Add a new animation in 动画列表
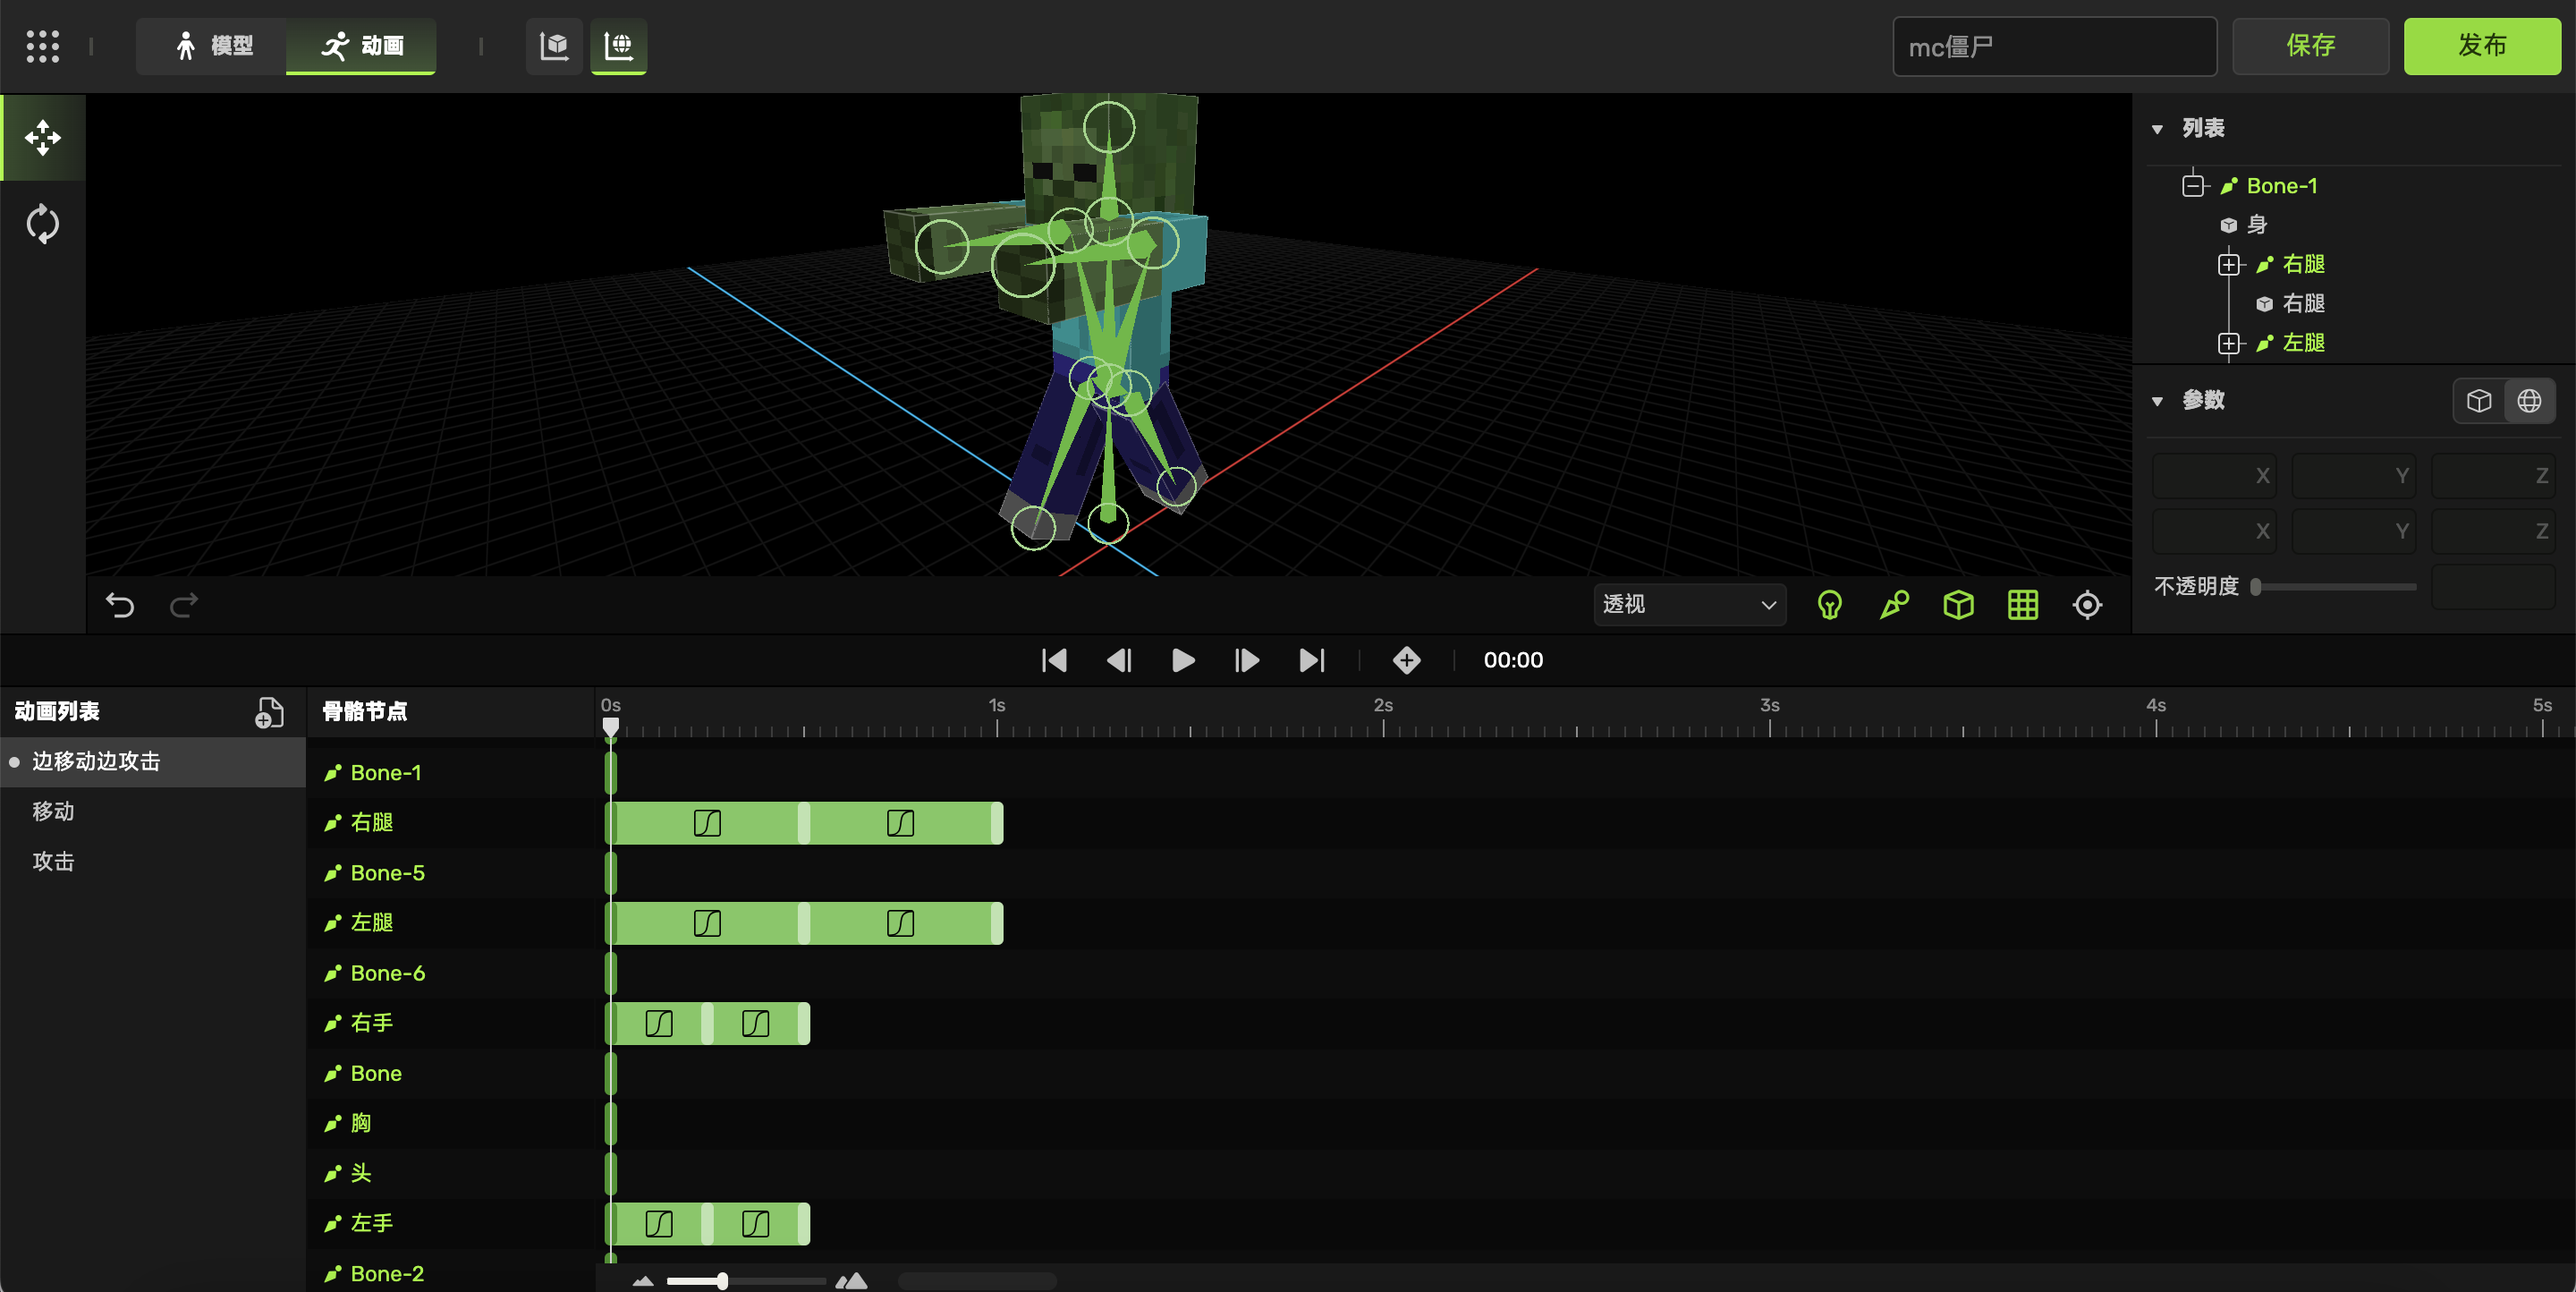 coord(269,712)
